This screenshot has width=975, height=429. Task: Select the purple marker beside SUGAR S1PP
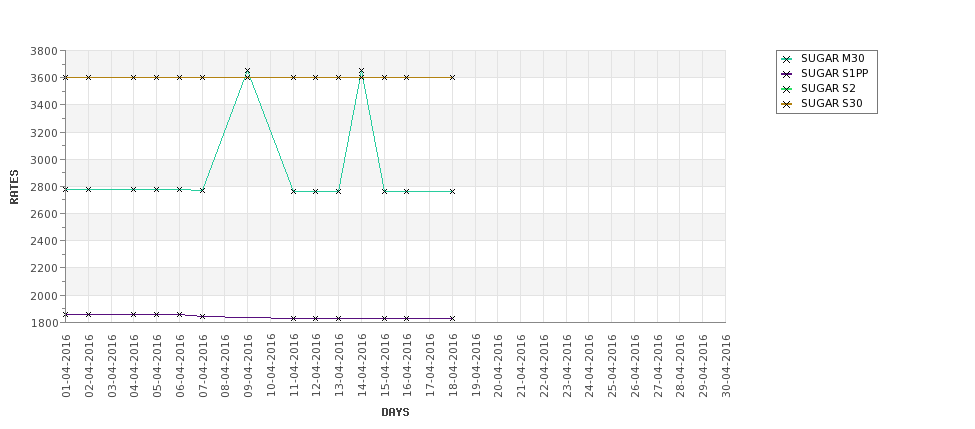click(x=787, y=74)
